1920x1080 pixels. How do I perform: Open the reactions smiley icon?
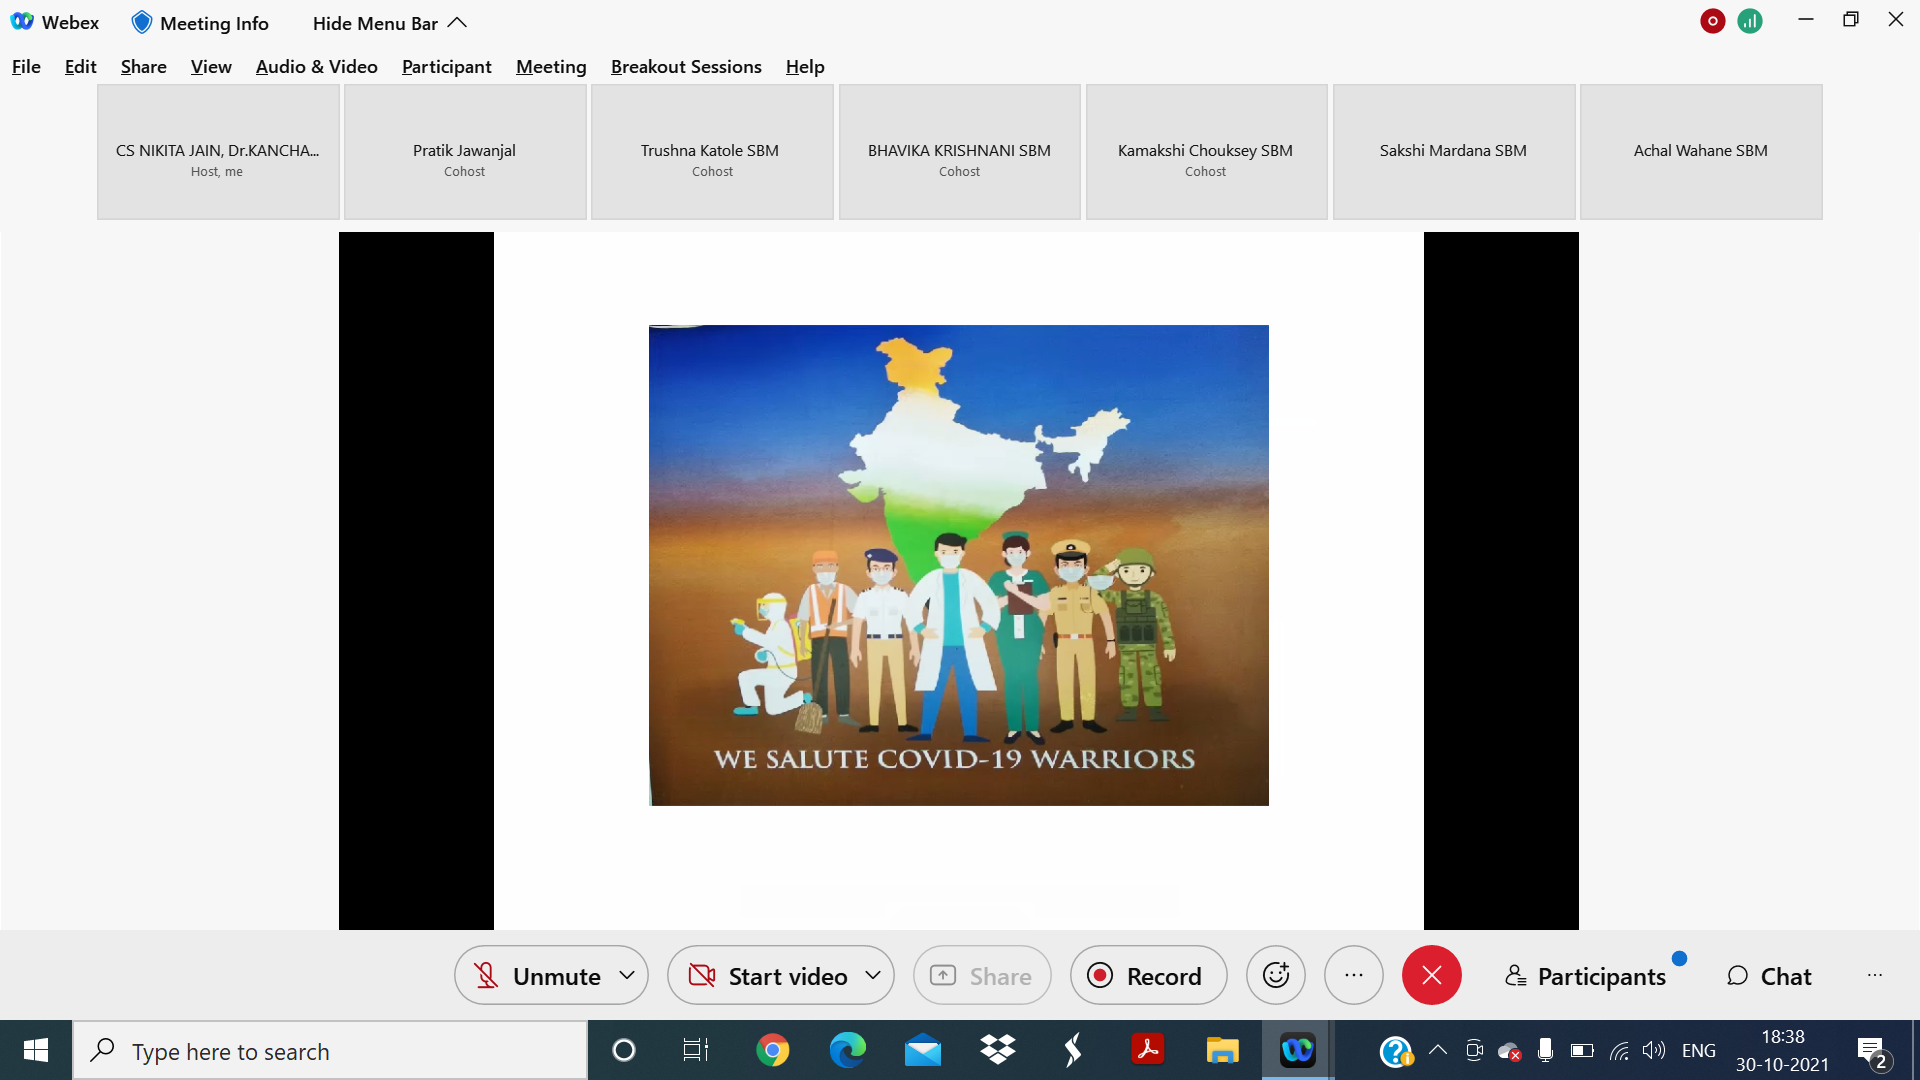click(1276, 975)
